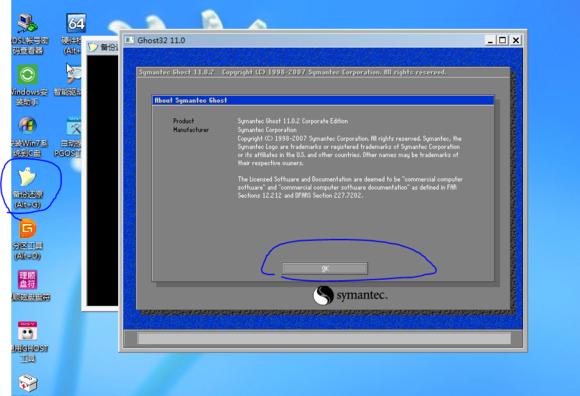Click the background backup window's ghost title icon

coord(92,47)
